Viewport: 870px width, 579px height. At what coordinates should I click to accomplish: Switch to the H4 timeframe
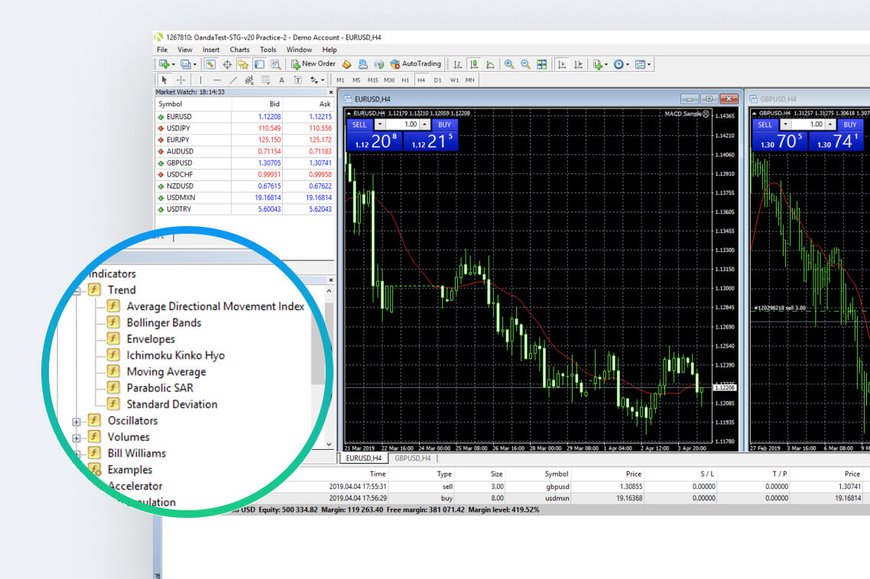click(420, 79)
